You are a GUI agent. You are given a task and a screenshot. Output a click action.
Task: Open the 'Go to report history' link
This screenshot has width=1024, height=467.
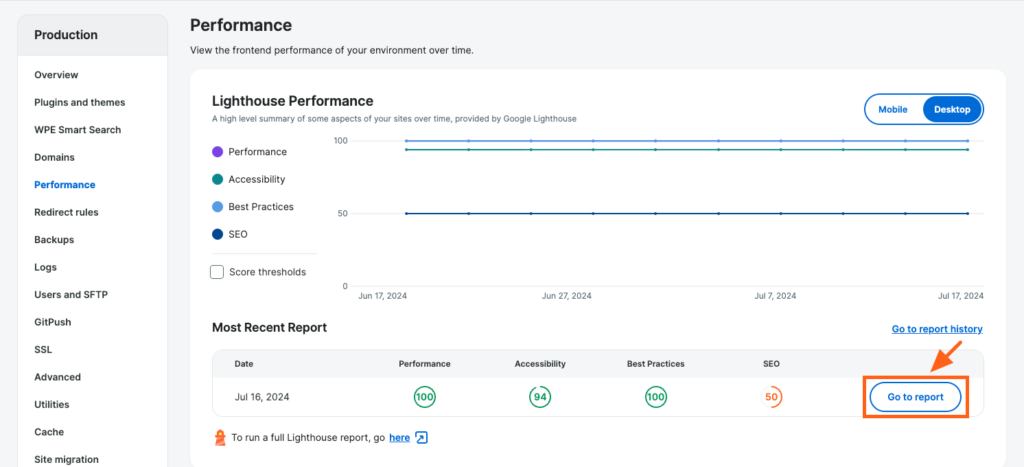tap(936, 329)
